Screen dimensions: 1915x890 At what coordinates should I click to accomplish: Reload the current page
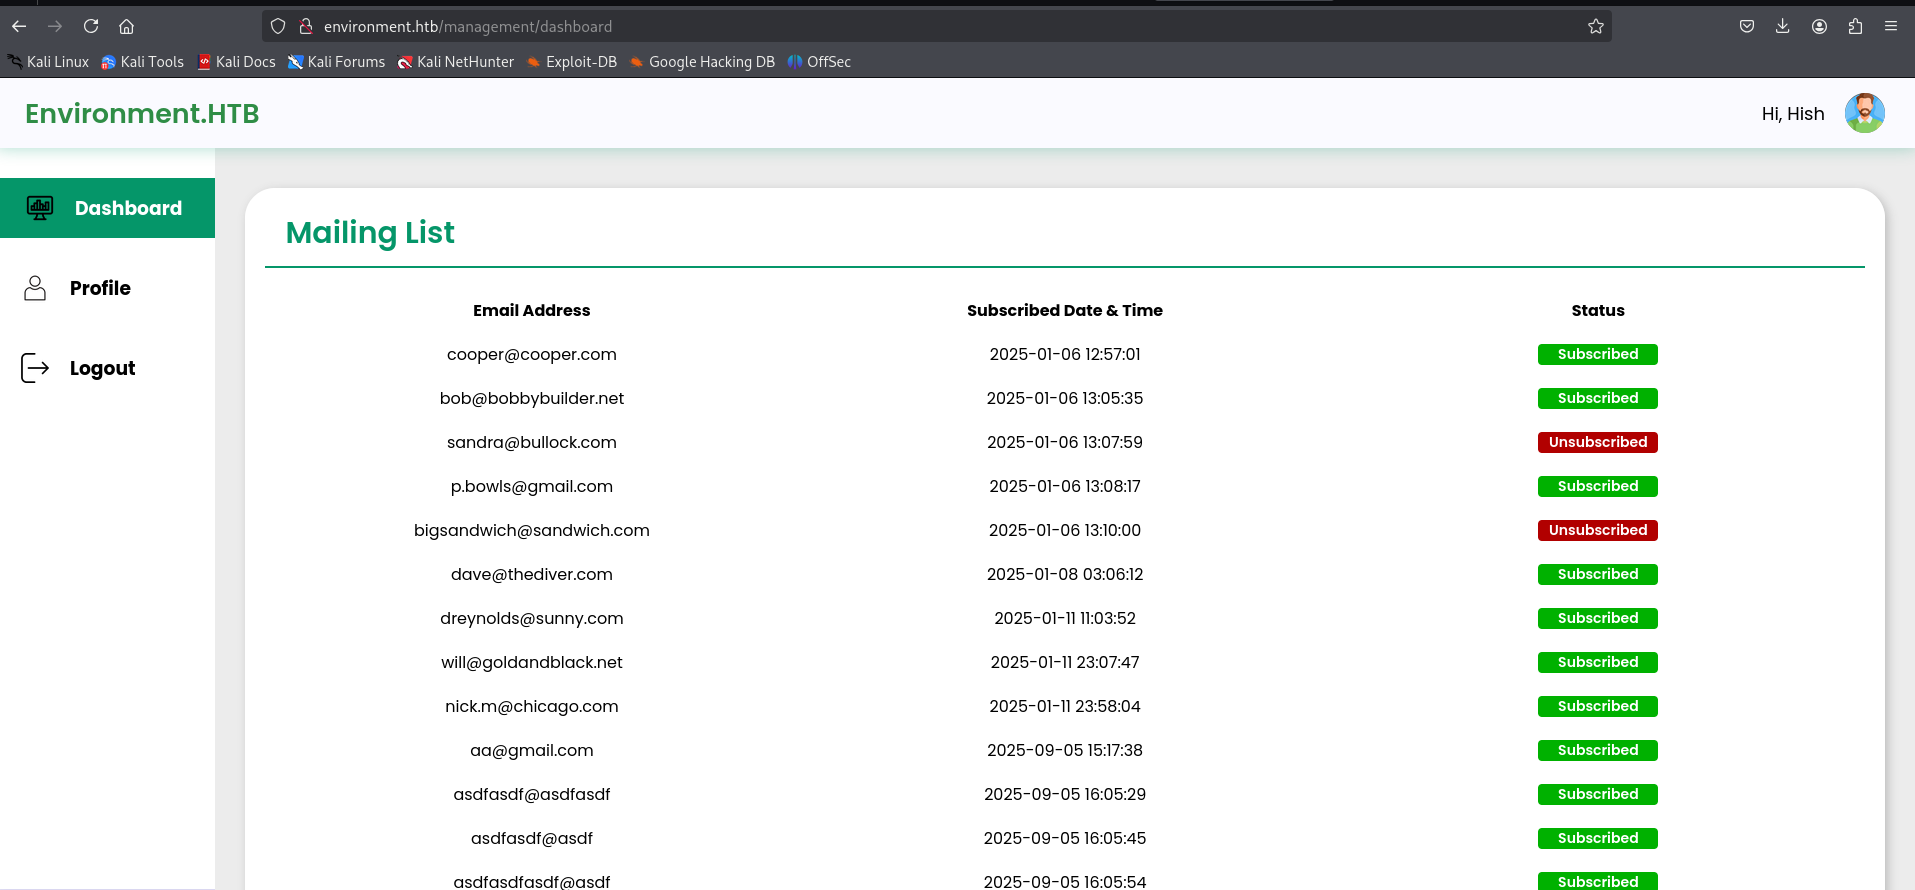tap(91, 27)
